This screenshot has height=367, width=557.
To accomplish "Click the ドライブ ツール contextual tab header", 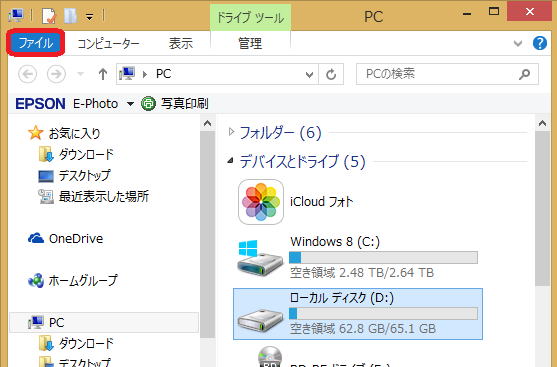I will [250, 17].
